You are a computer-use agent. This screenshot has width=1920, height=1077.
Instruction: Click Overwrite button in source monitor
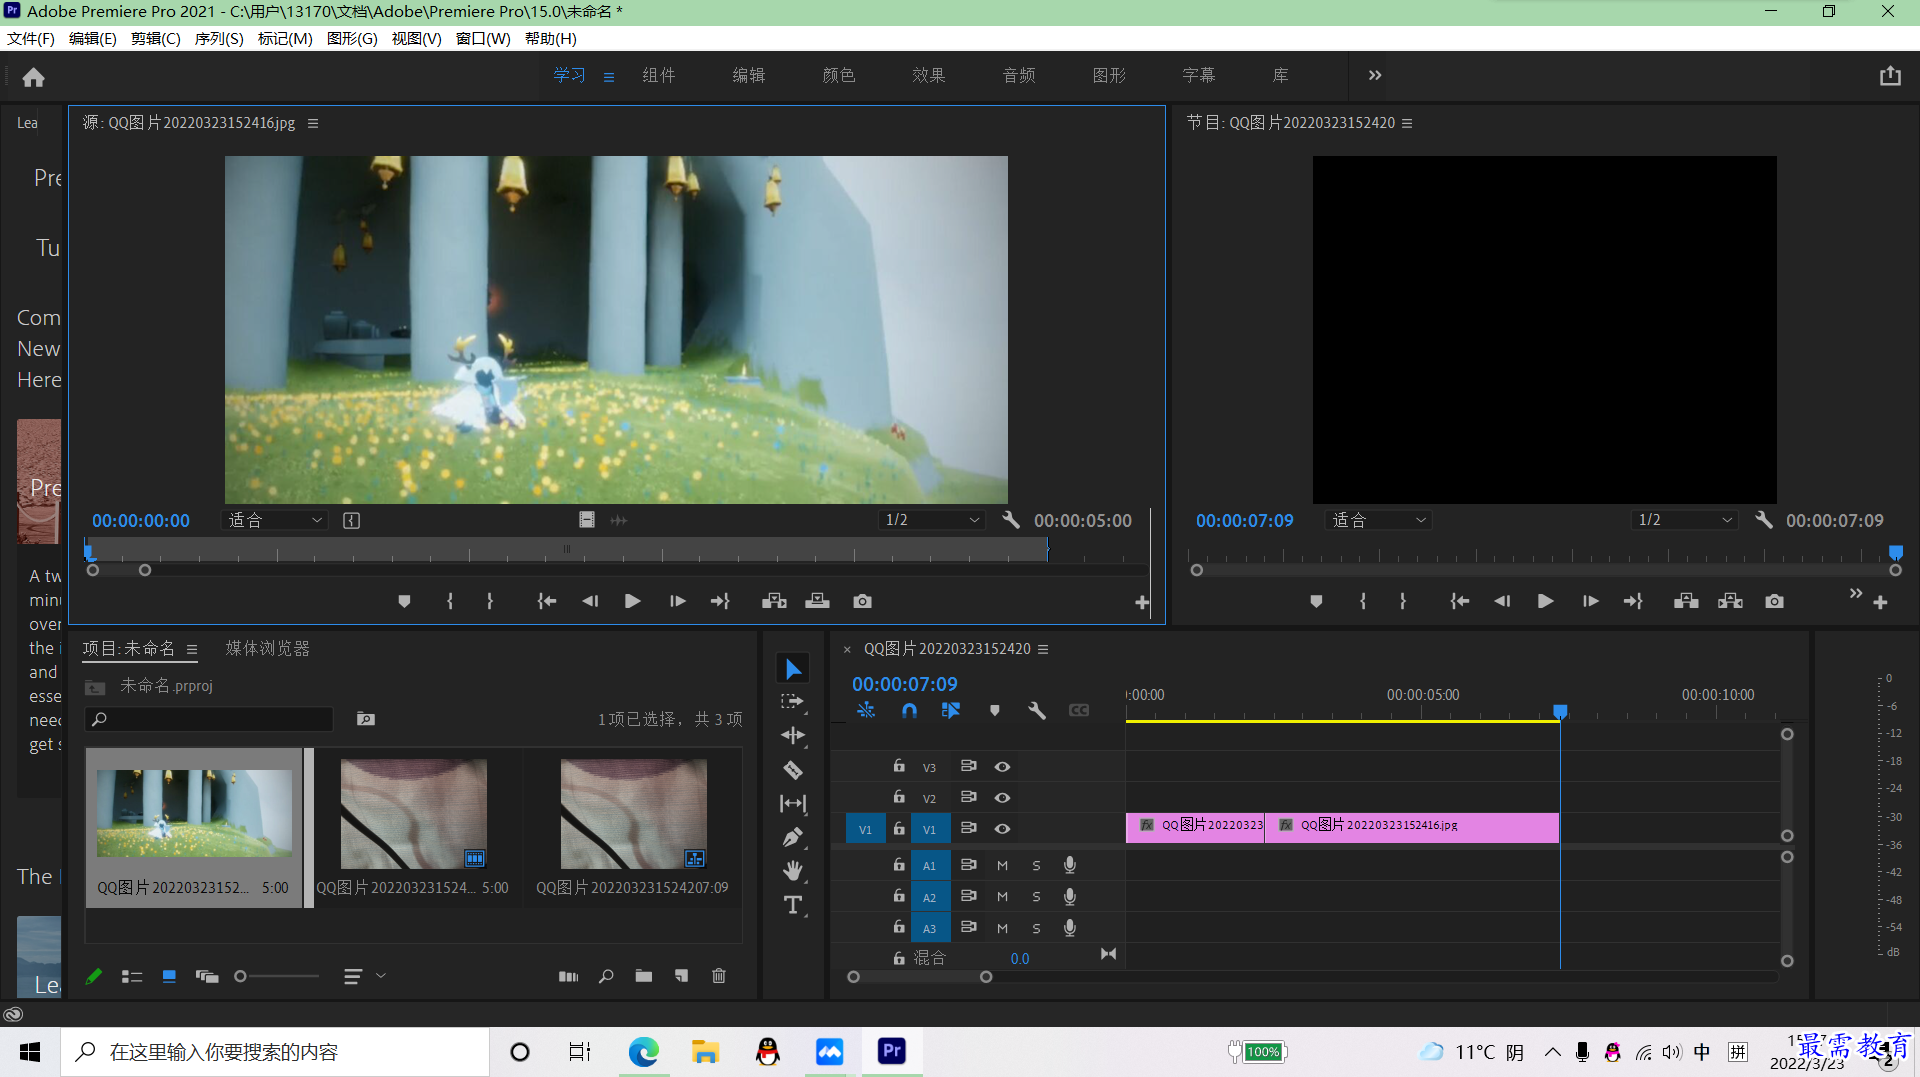coord(817,601)
